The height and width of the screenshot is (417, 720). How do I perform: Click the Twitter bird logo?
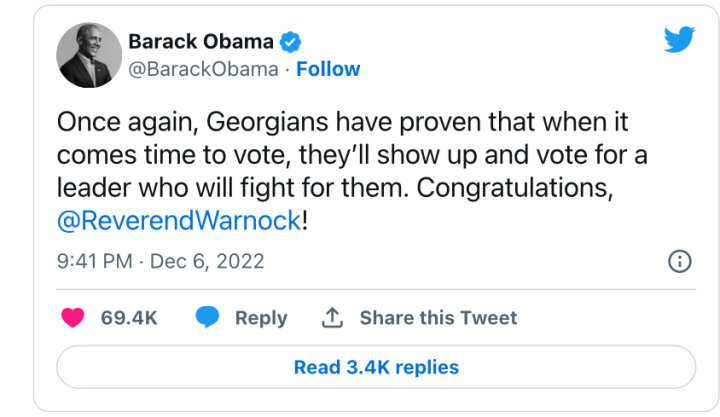(679, 39)
